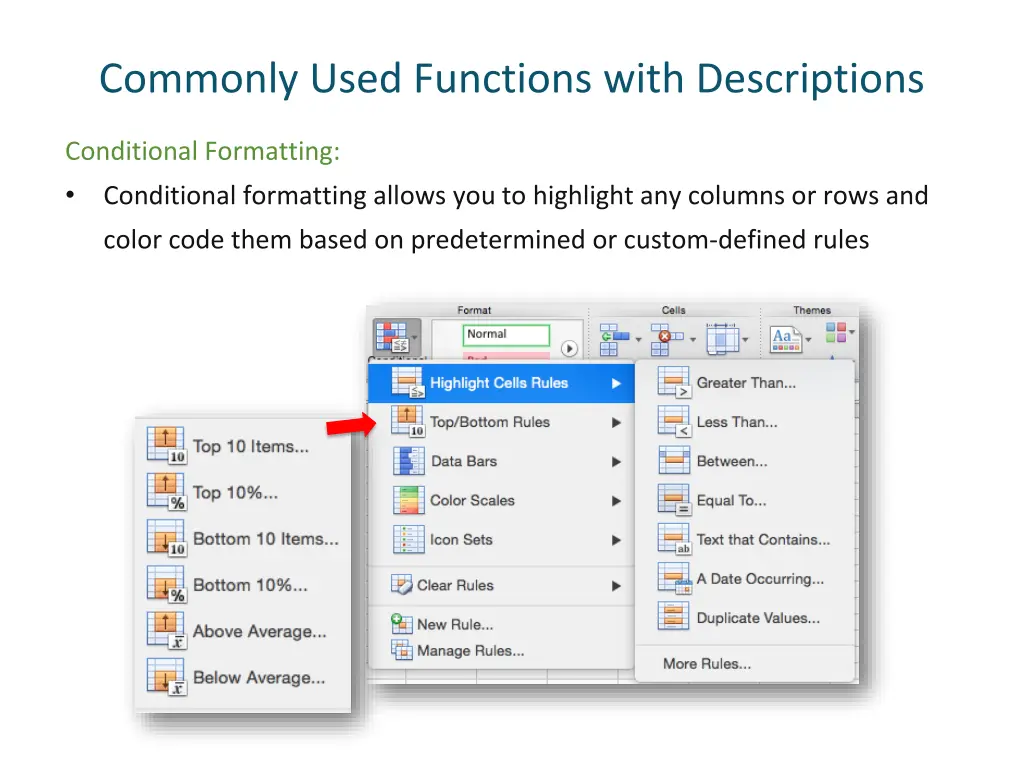
Task: Open the Data Bars submenu
Action: click(x=502, y=461)
